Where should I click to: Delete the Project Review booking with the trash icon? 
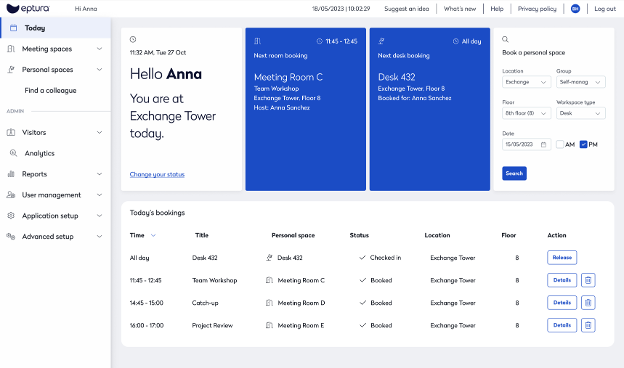pyautogui.click(x=588, y=325)
